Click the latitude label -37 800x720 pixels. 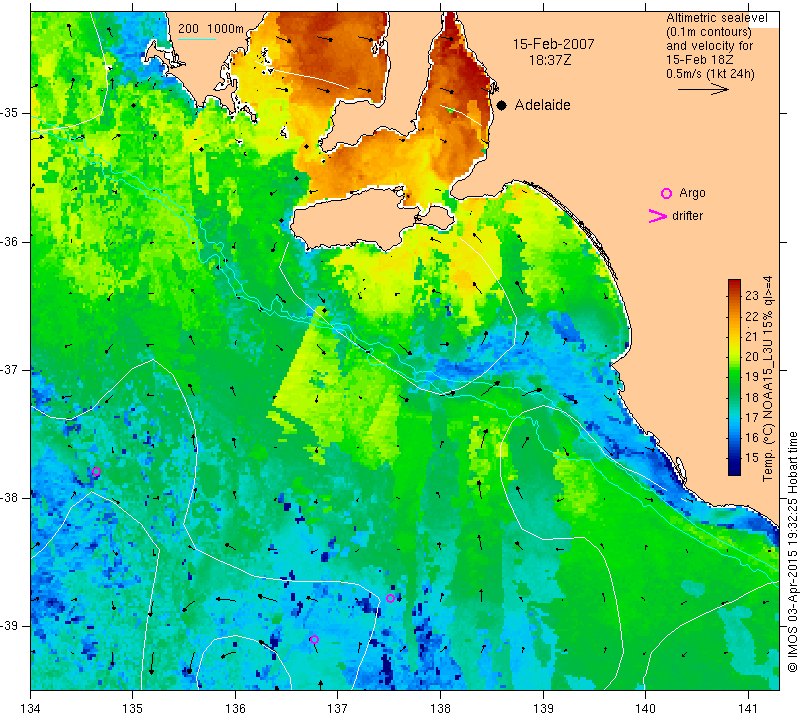pyautogui.click(x=9, y=369)
